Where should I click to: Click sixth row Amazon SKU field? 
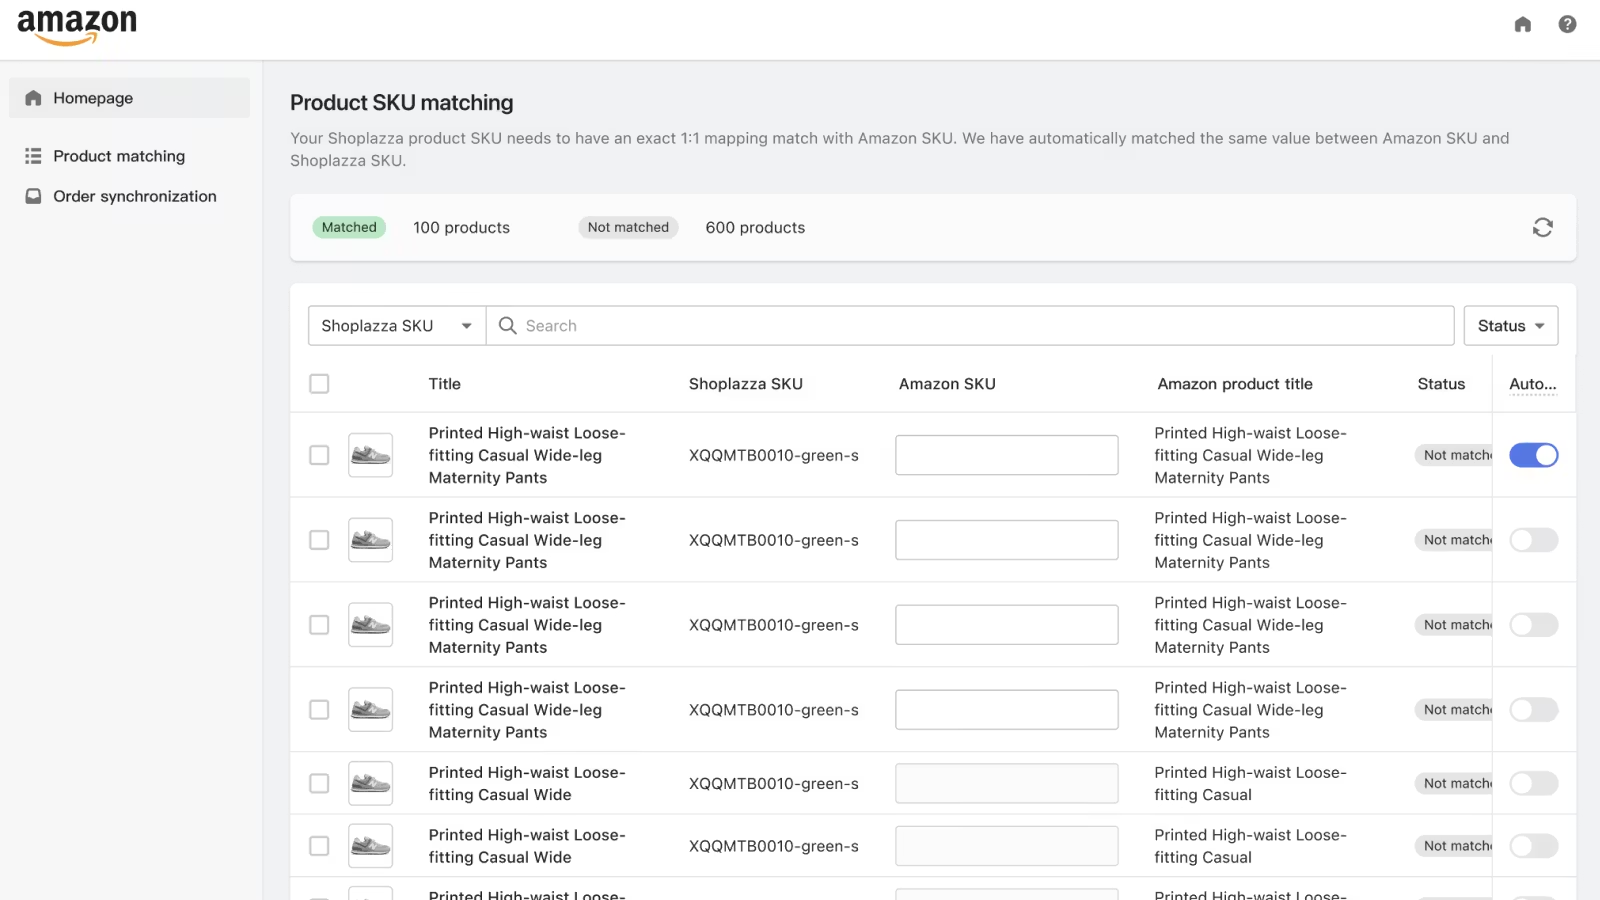click(1007, 846)
